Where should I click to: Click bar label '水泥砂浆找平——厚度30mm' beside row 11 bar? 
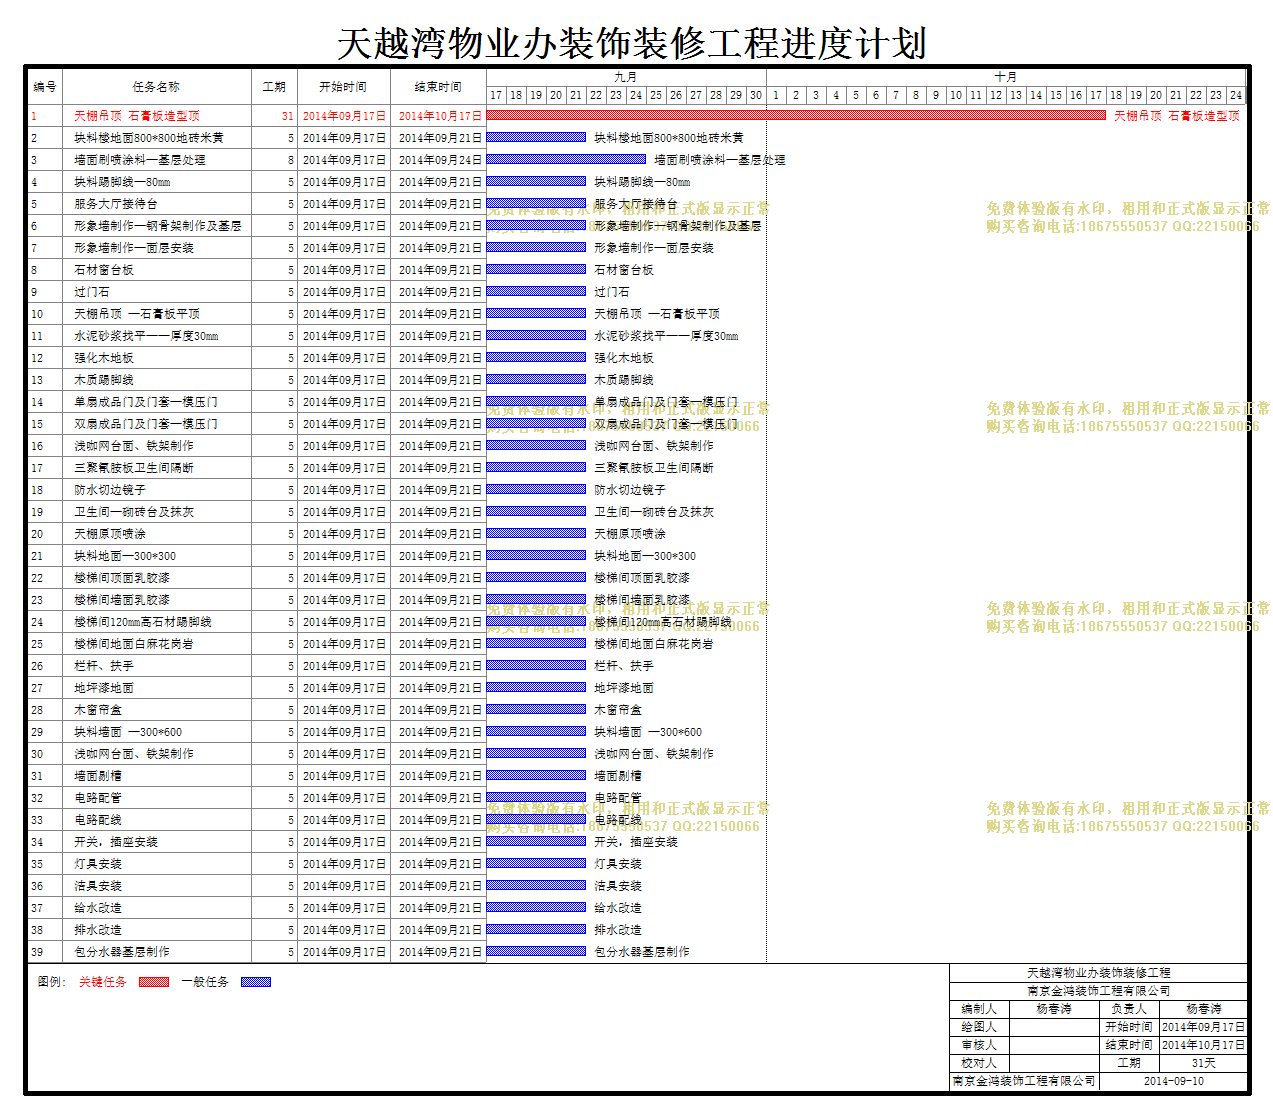tap(666, 336)
